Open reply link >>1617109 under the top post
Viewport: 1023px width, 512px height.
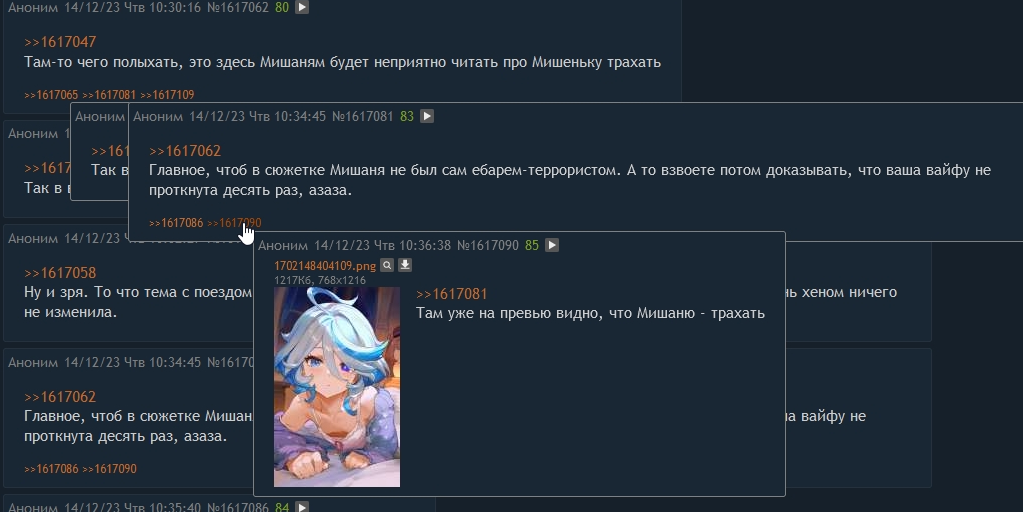click(167, 95)
